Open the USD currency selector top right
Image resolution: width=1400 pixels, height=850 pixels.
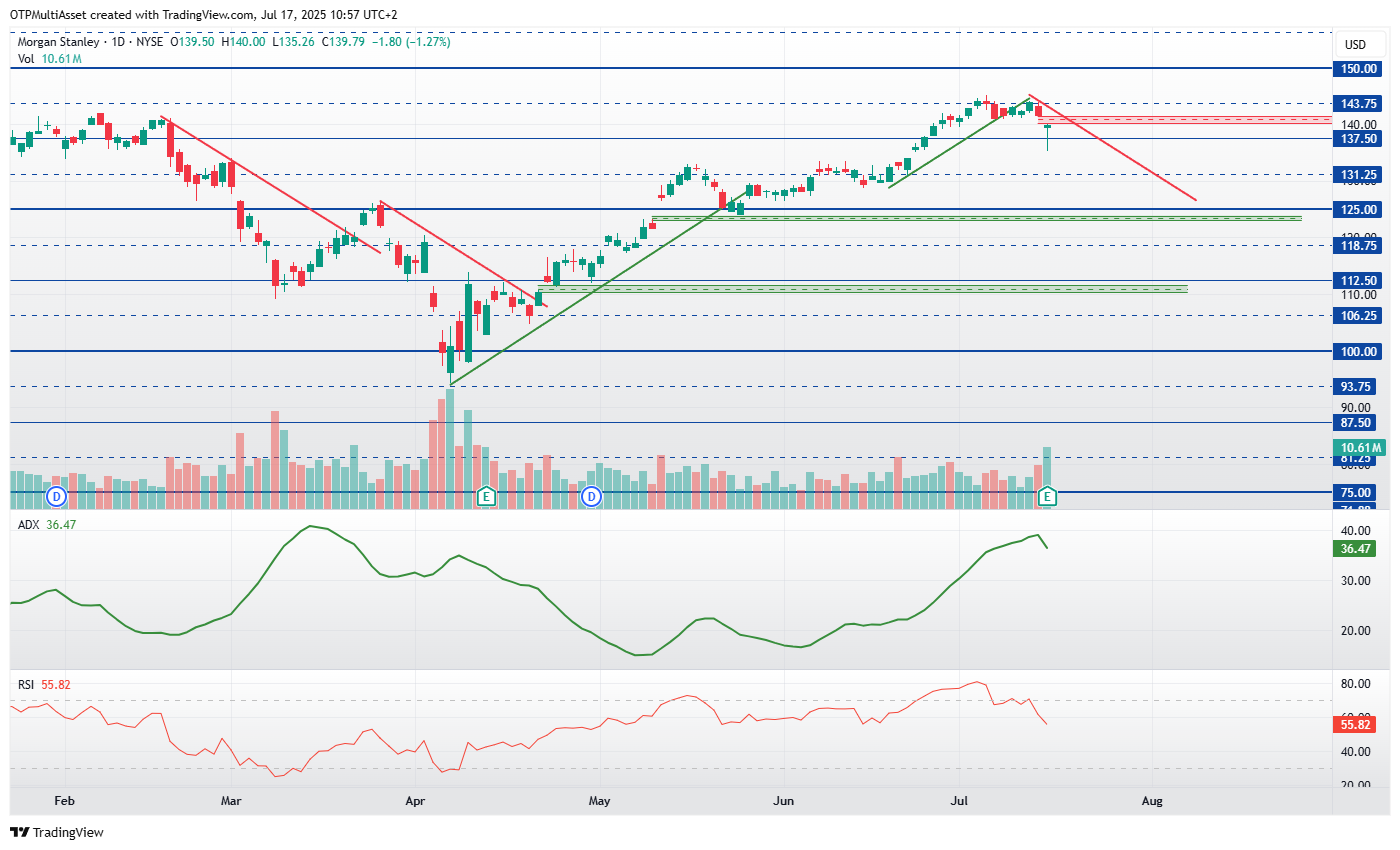coord(1358,44)
